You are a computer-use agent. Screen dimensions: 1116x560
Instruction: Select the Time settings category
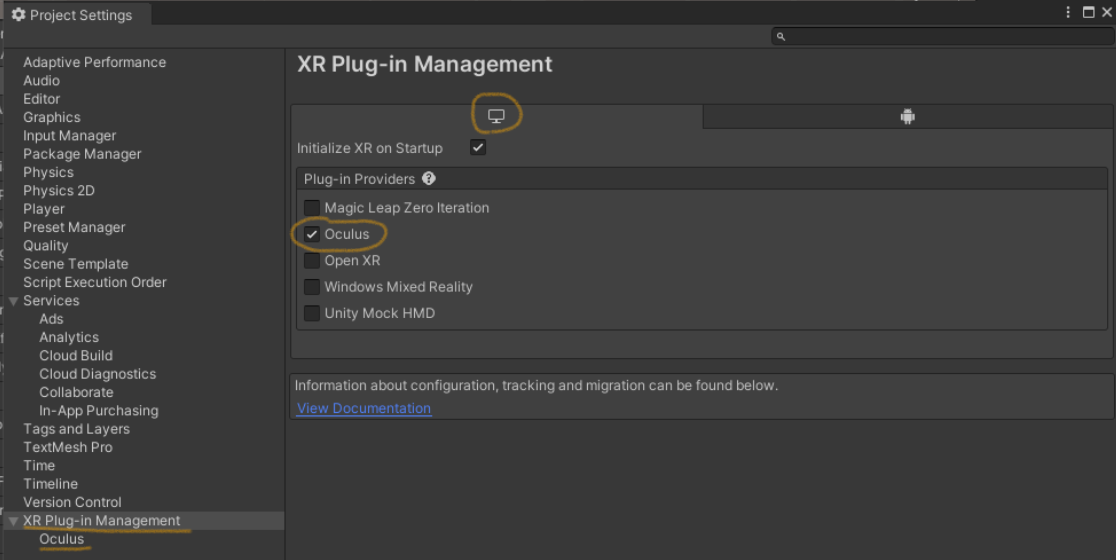[39, 466]
